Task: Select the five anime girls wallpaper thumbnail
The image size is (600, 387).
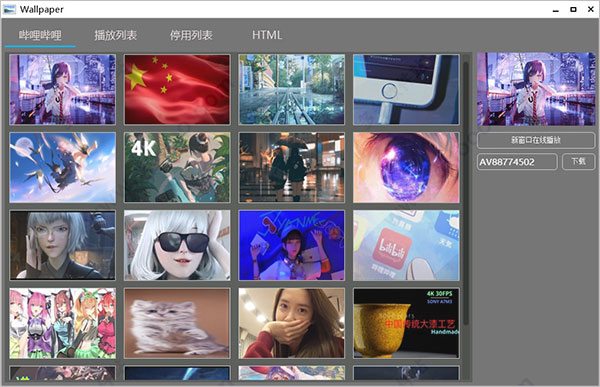Action: 62,323
